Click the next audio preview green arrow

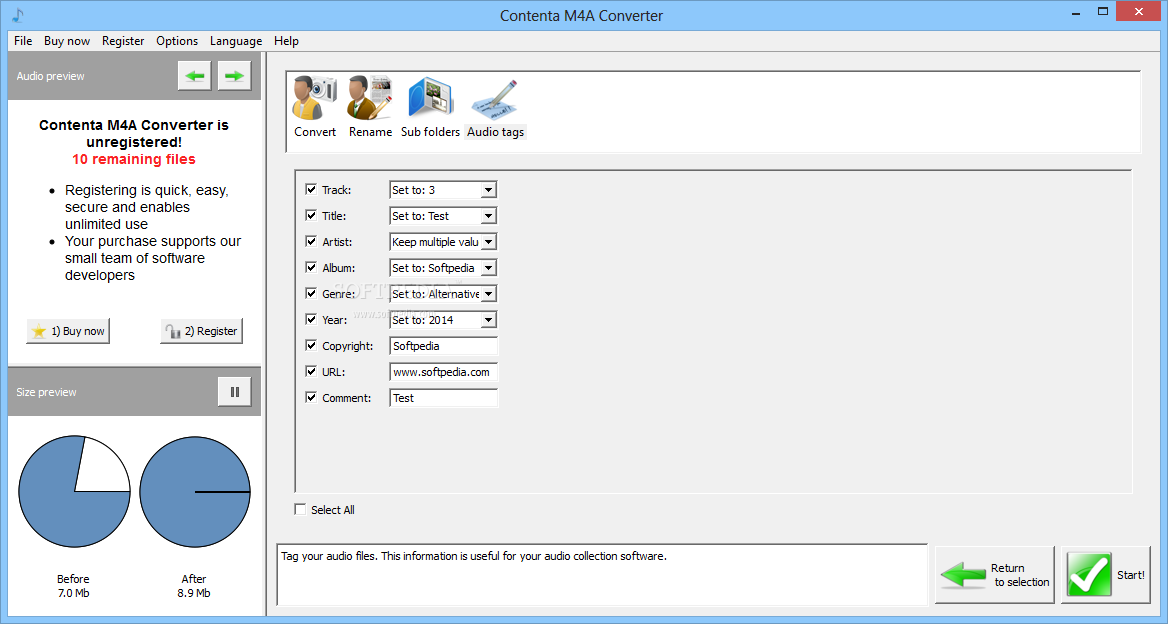click(x=234, y=76)
